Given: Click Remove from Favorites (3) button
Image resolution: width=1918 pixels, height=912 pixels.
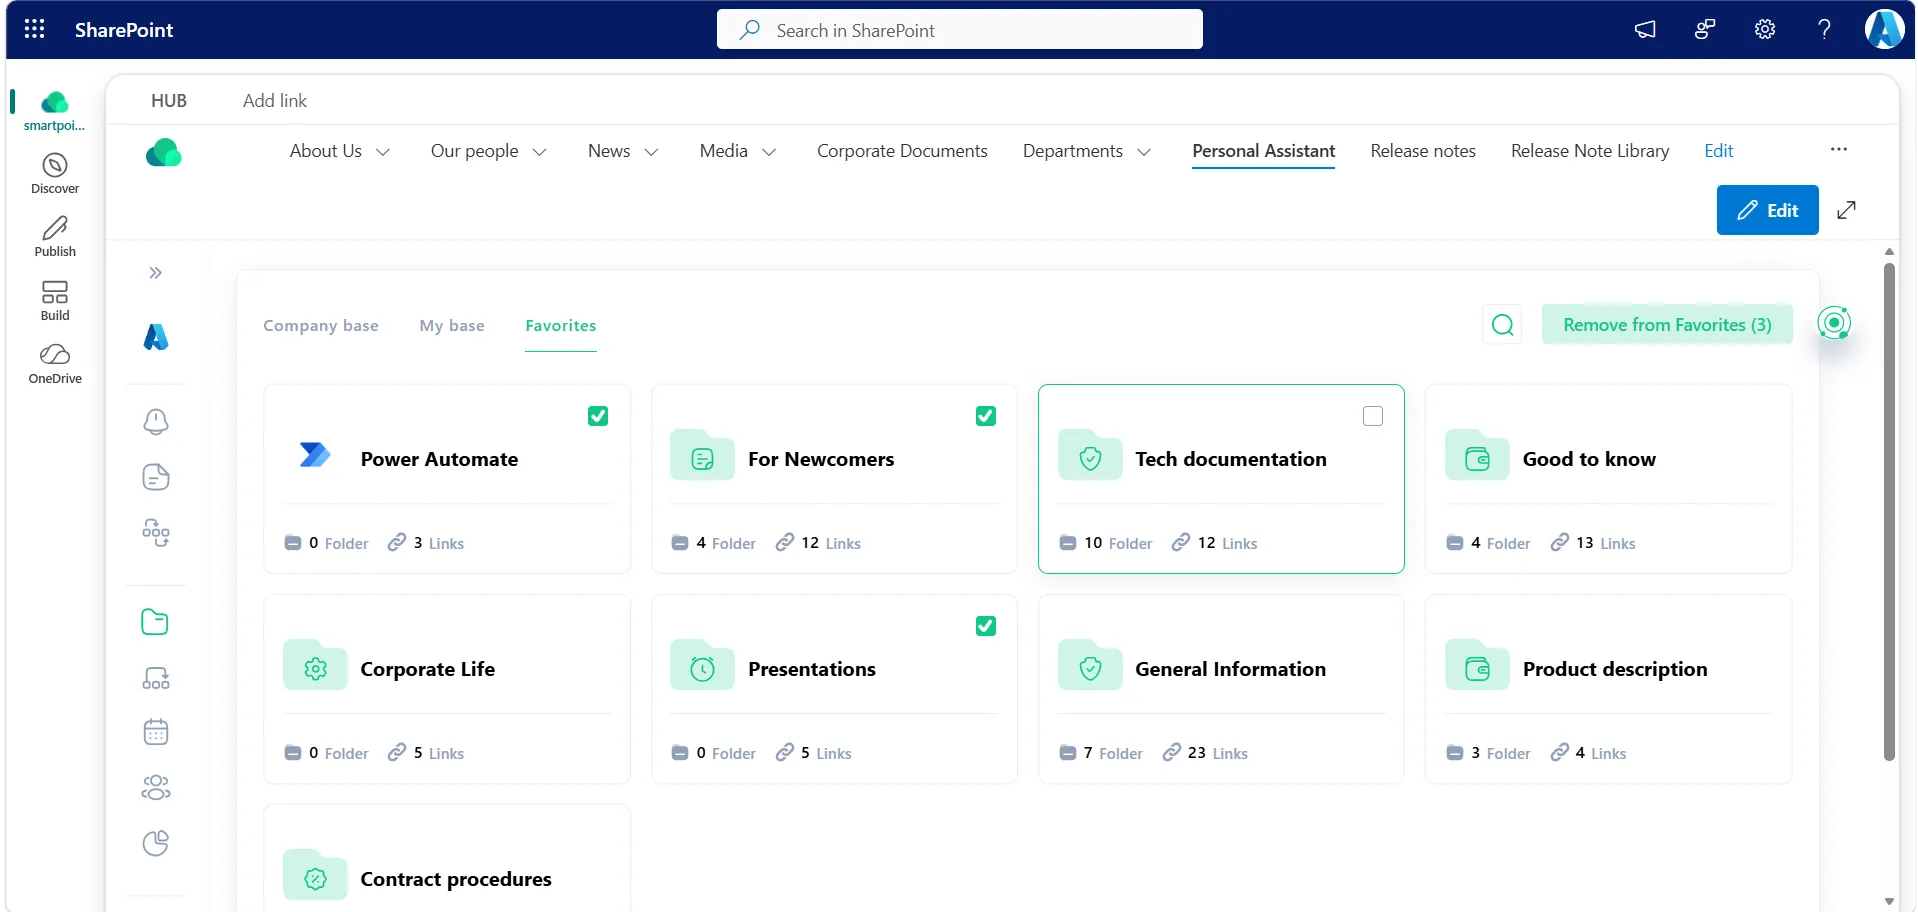Looking at the screenshot, I should coord(1667,324).
